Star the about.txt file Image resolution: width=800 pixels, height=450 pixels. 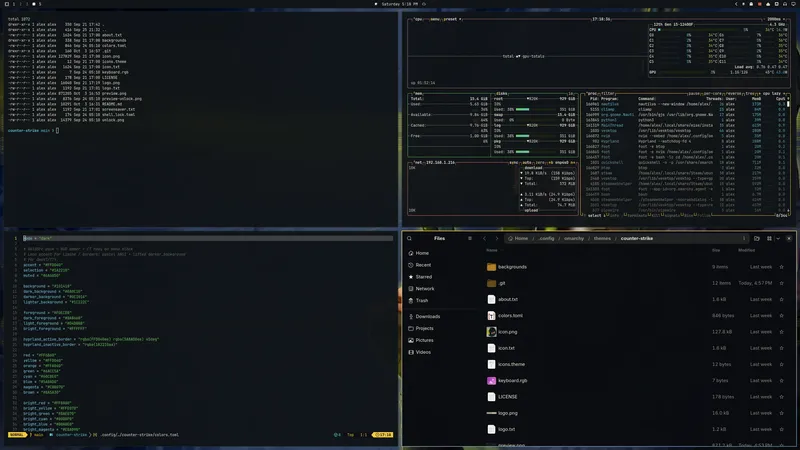(781, 299)
